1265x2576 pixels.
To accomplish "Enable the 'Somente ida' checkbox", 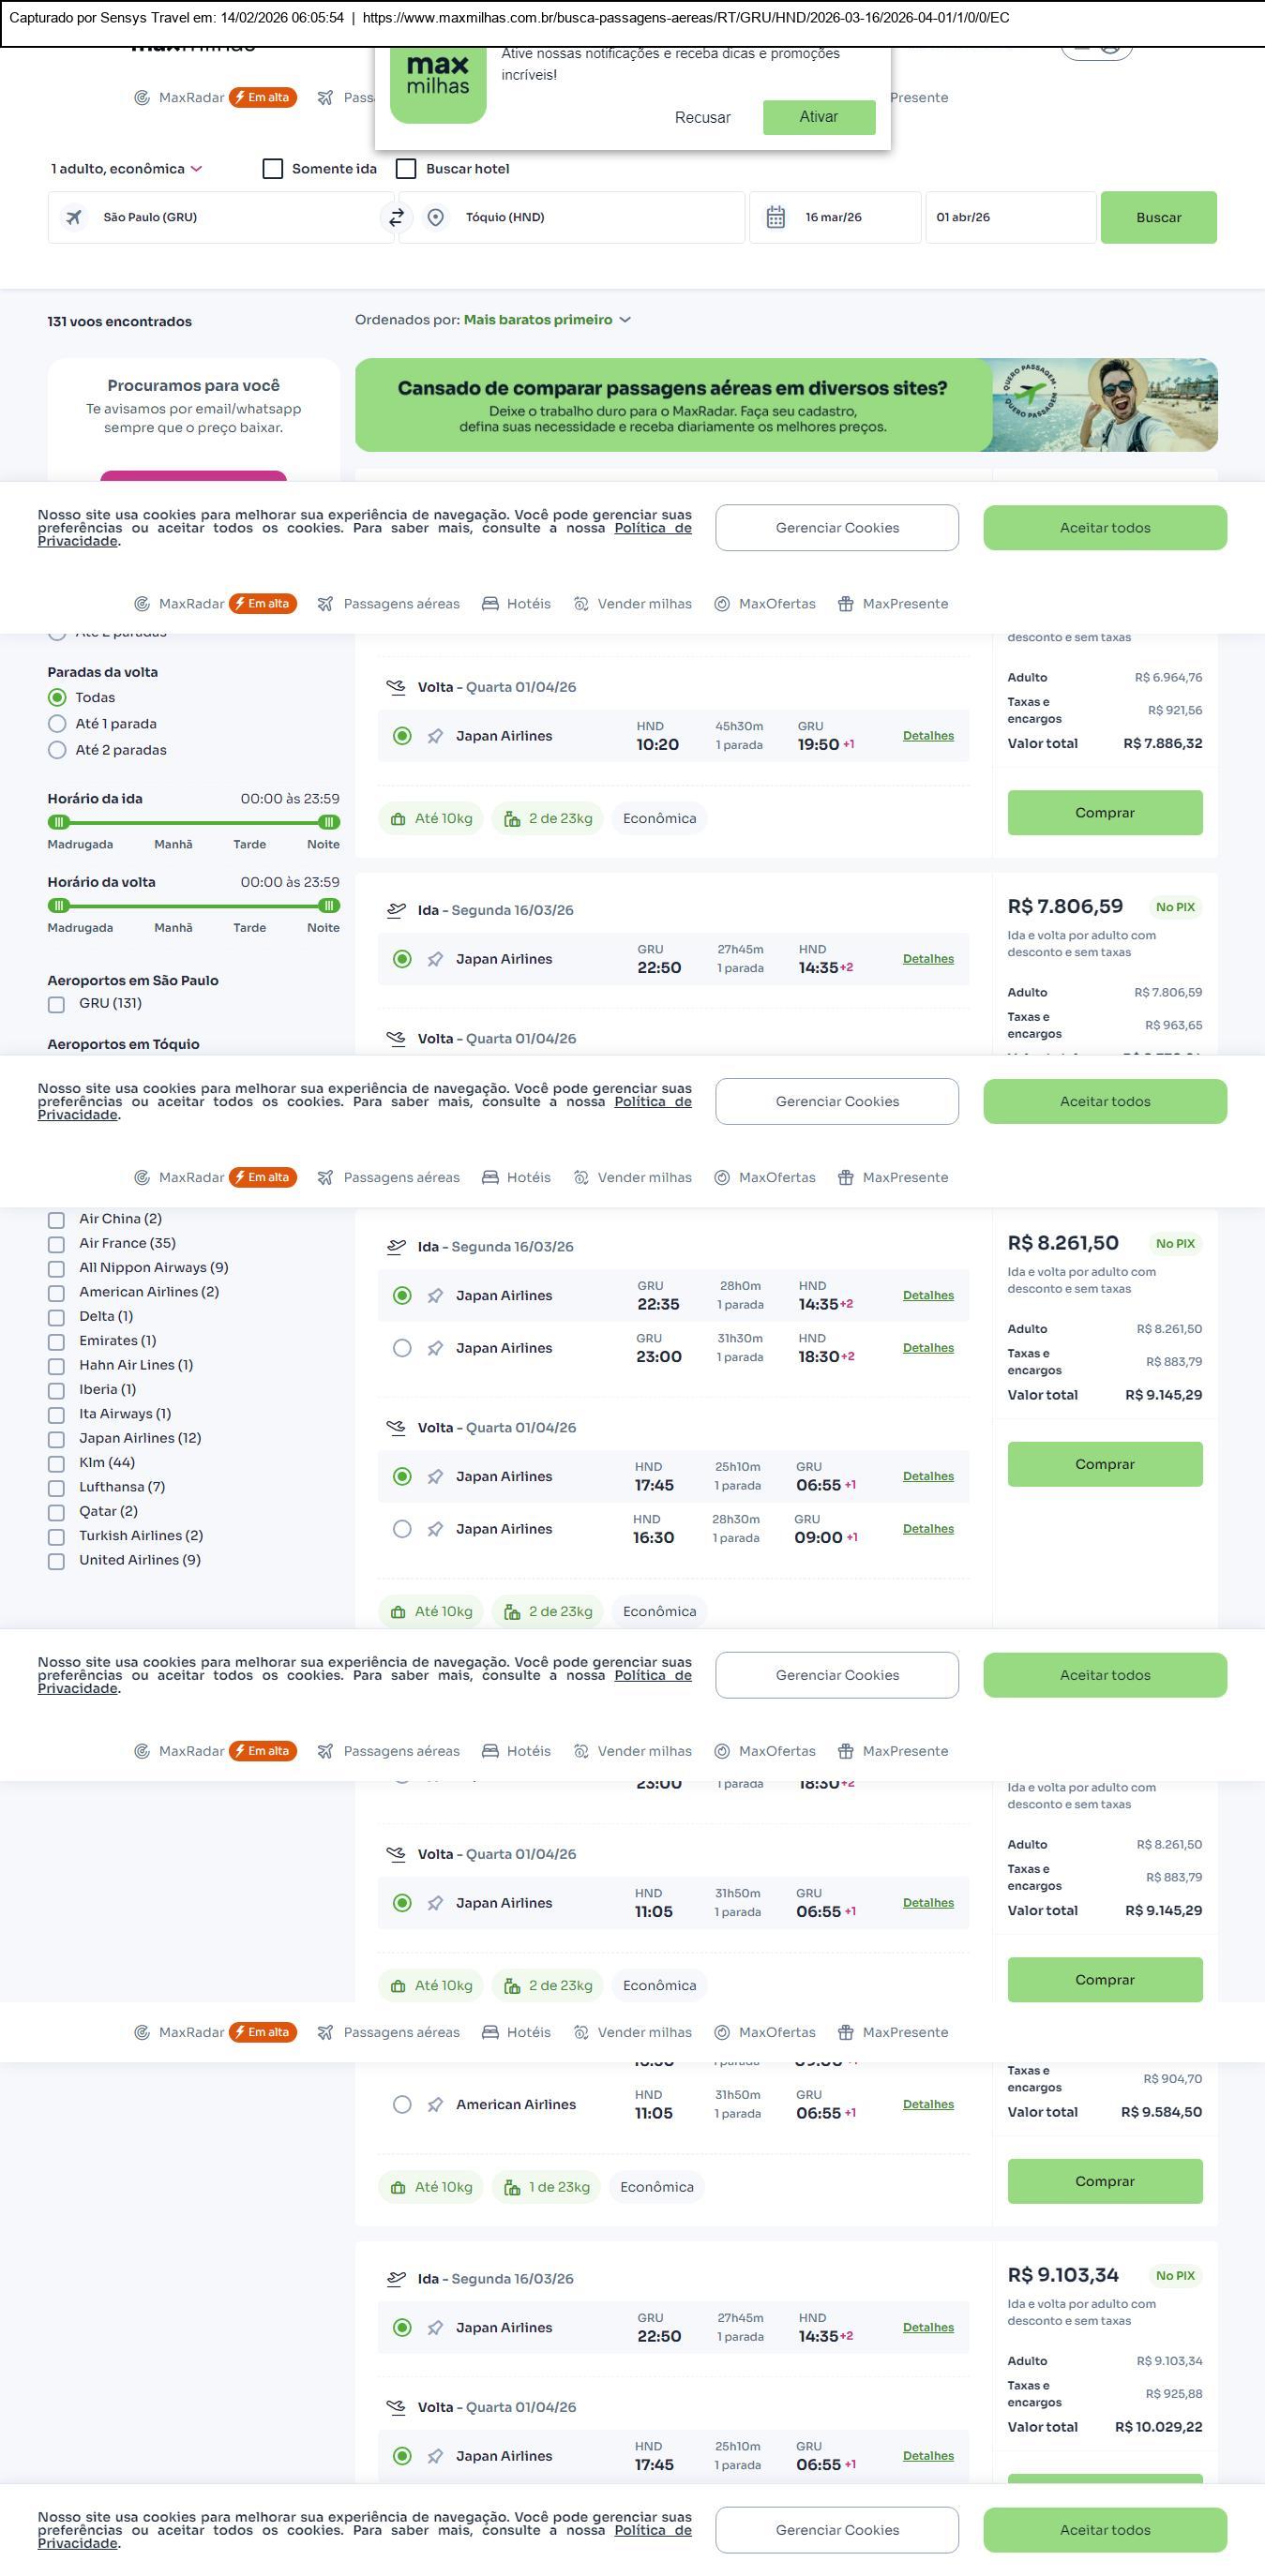I will 273,169.
